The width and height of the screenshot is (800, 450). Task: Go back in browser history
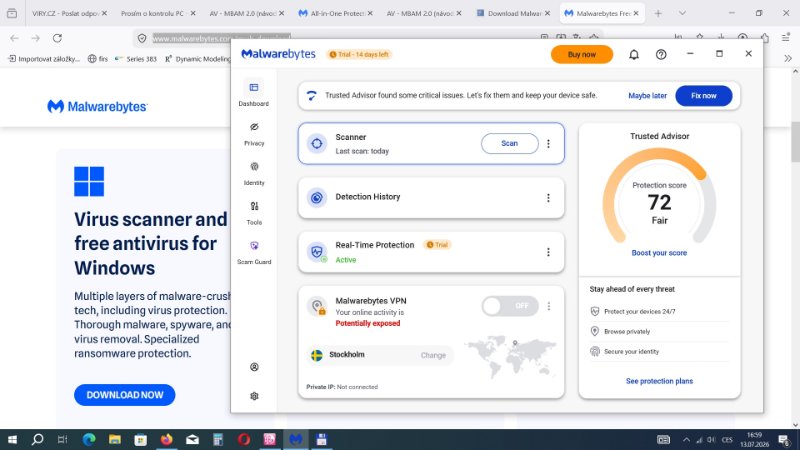point(14,38)
